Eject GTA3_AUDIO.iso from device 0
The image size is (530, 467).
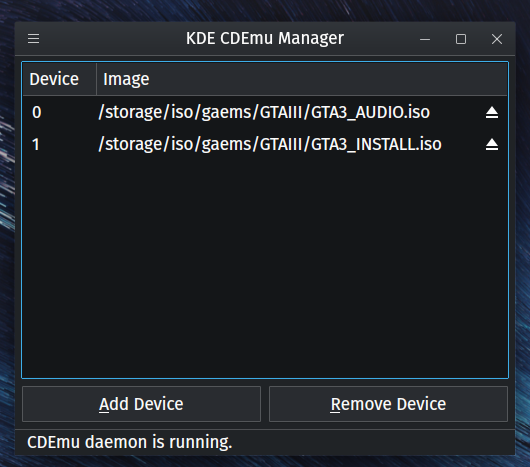tap(492, 113)
